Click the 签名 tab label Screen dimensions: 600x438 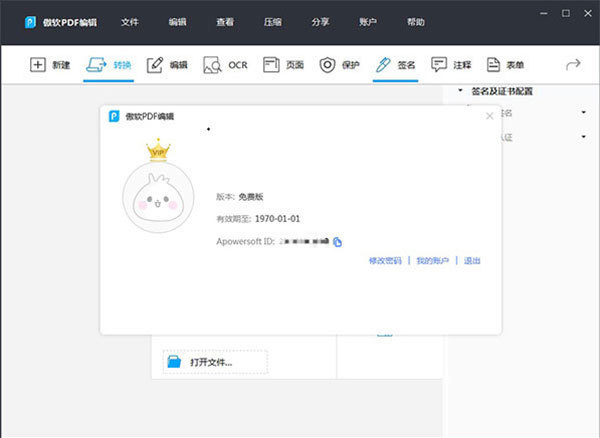click(406, 65)
